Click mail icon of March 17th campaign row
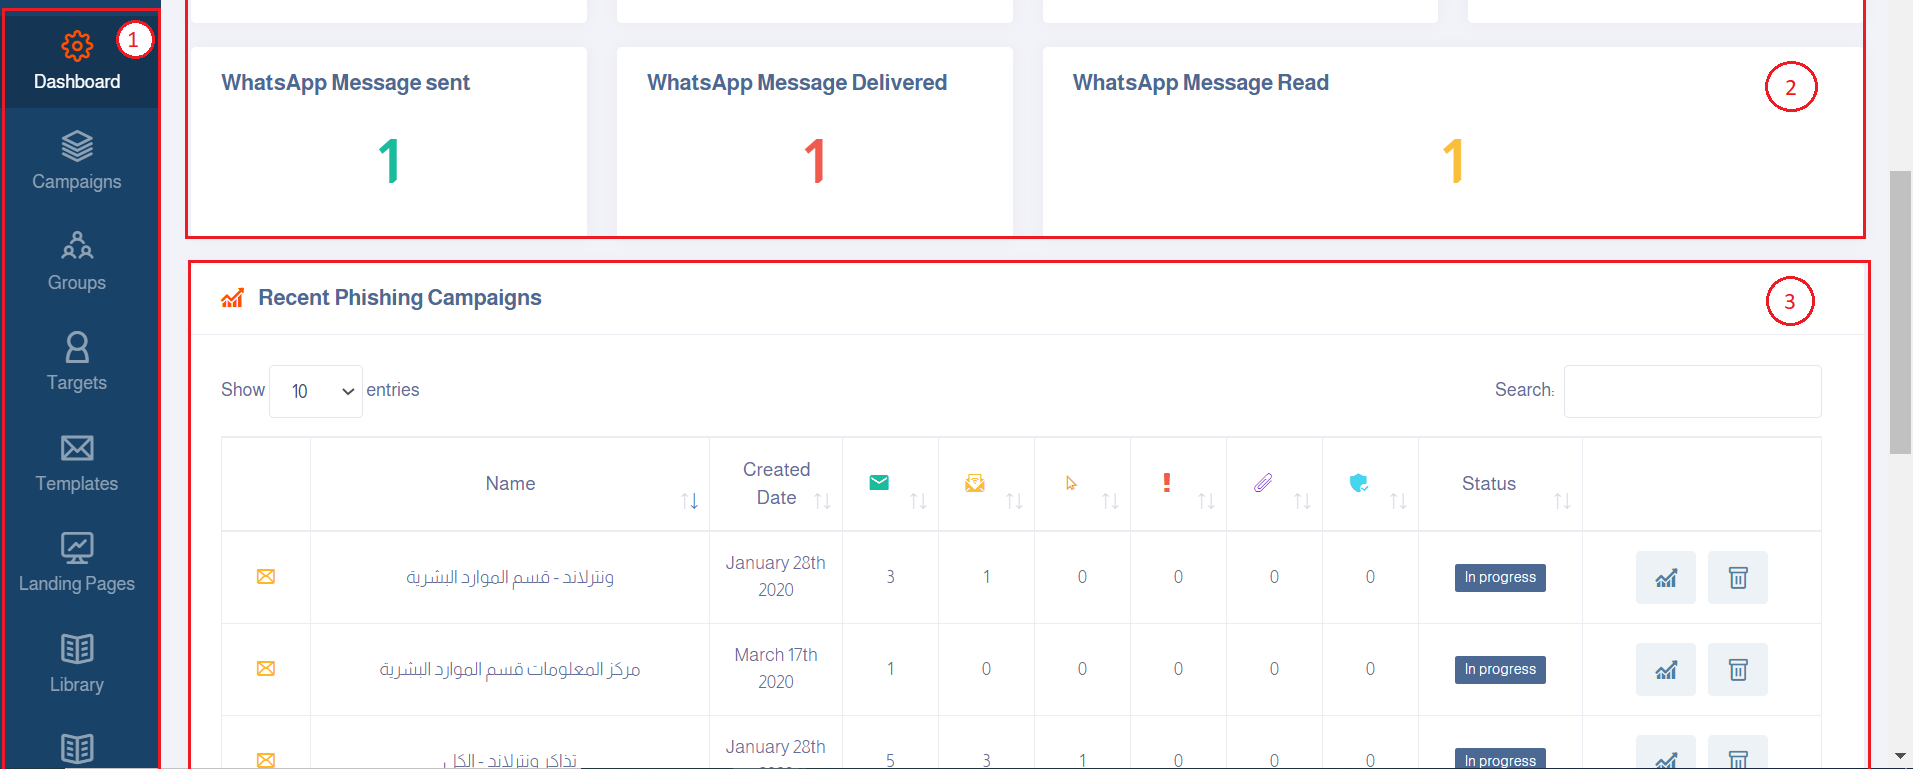1913x769 pixels. tap(266, 669)
